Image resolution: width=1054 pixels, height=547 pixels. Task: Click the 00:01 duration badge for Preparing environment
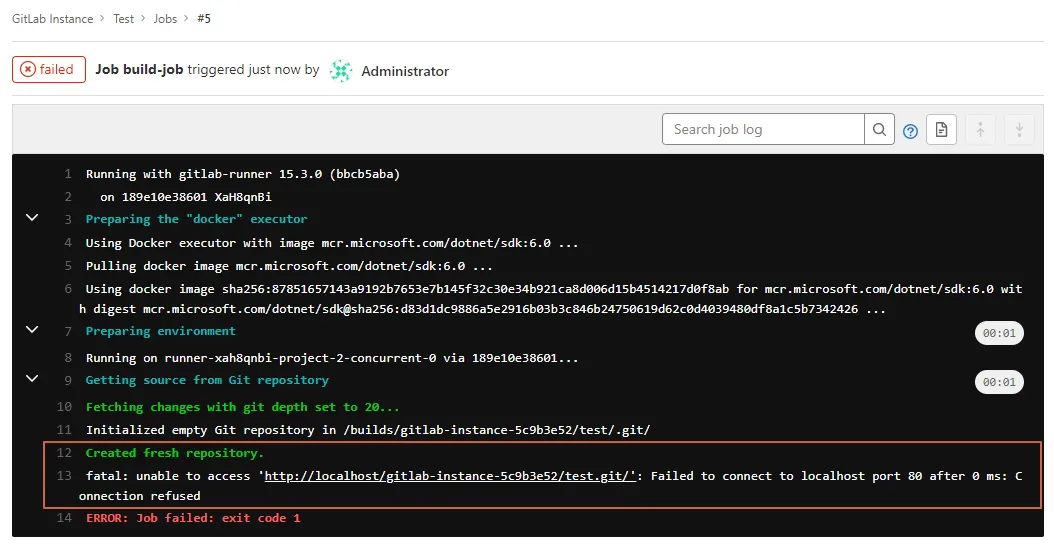pyautogui.click(x=999, y=333)
